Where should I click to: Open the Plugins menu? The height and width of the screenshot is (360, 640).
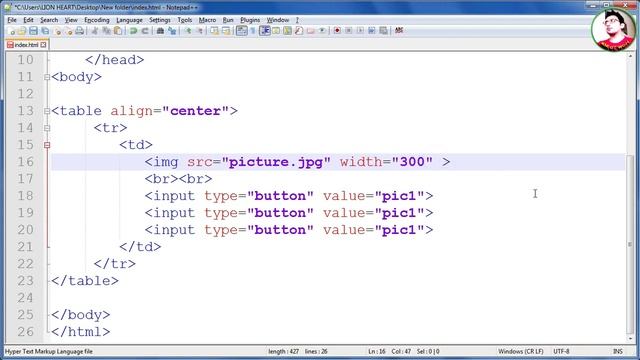tap(250, 20)
